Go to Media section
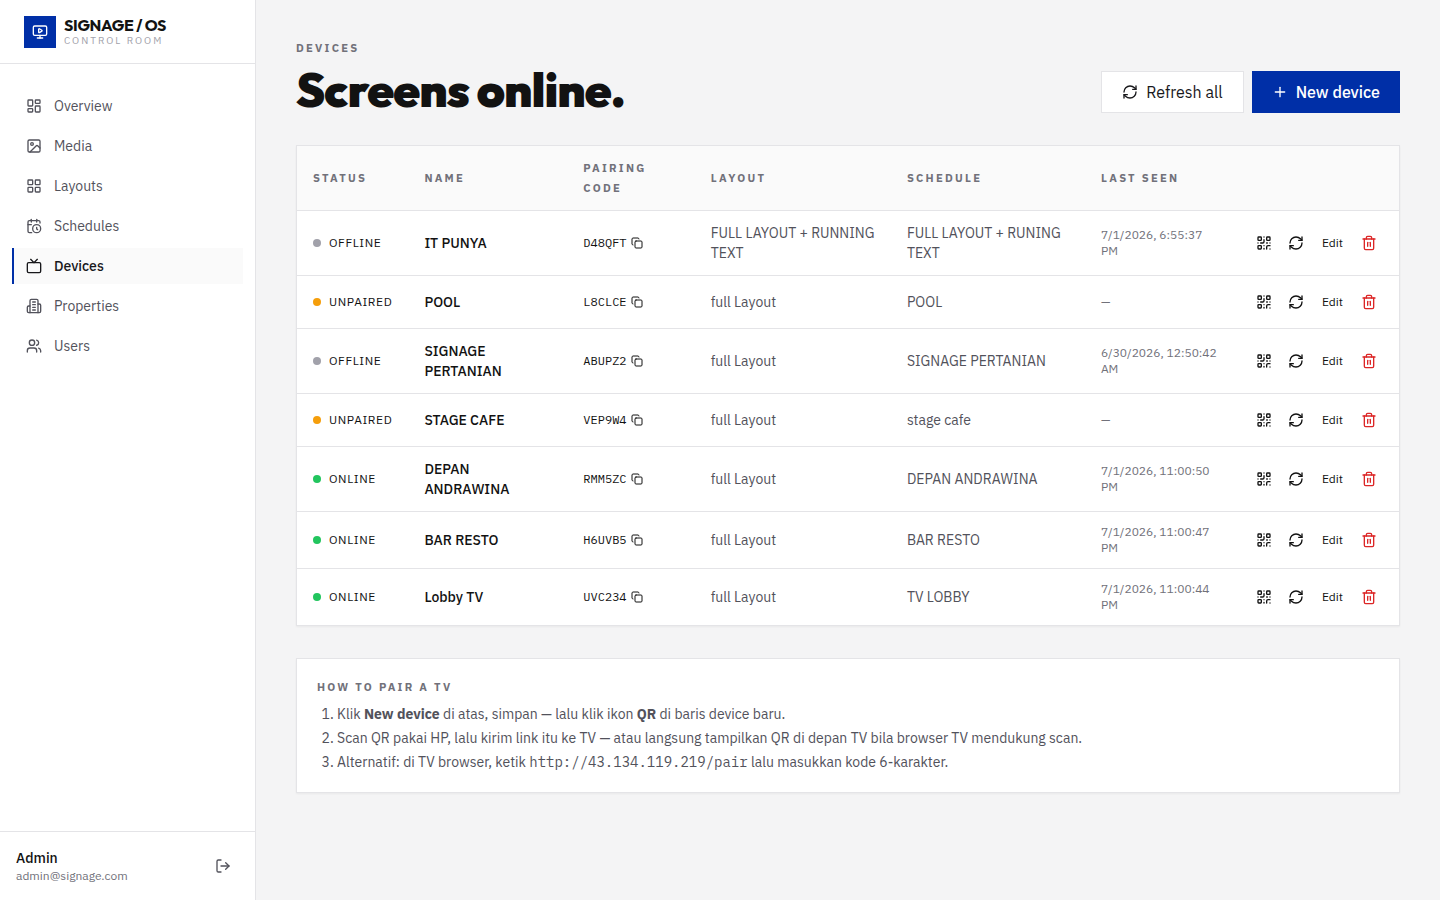This screenshot has width=1440, height=900. (x=128, y=146)
